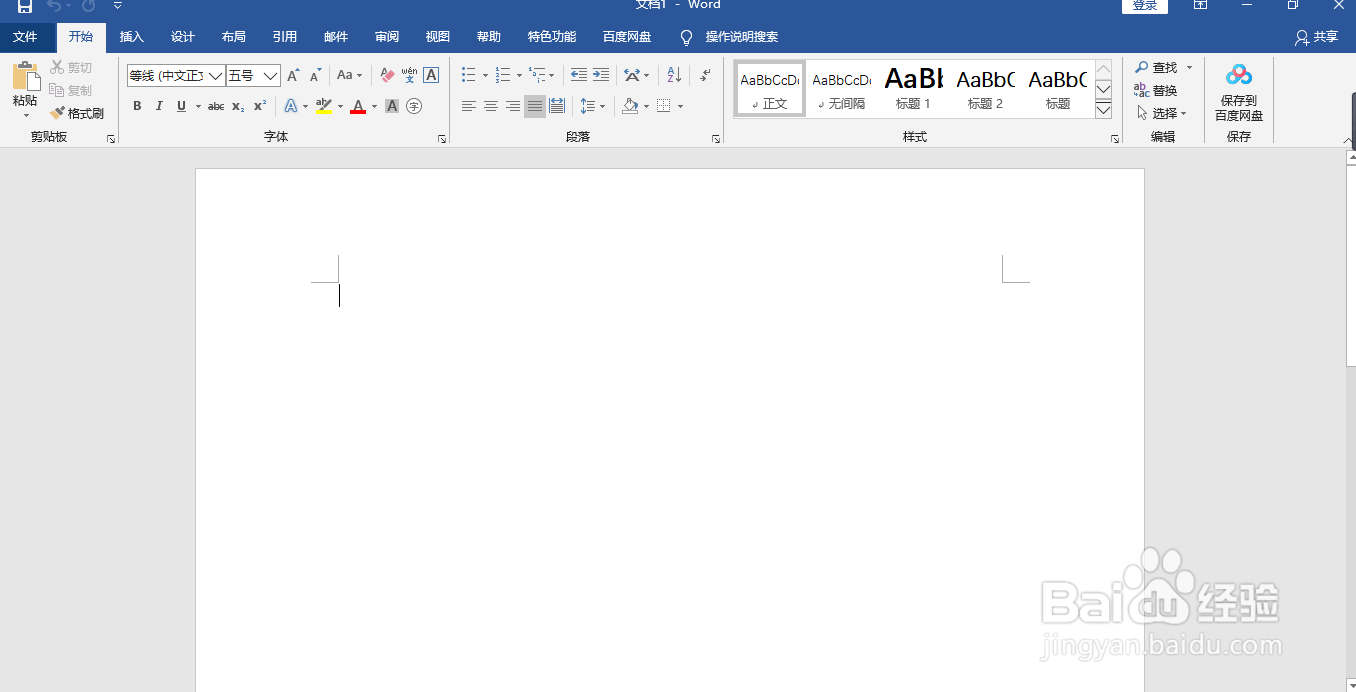The height and width of the screenshot is (692, 1356).
Task: Show paragraph marks icon
Action: [x=706, y=75]
